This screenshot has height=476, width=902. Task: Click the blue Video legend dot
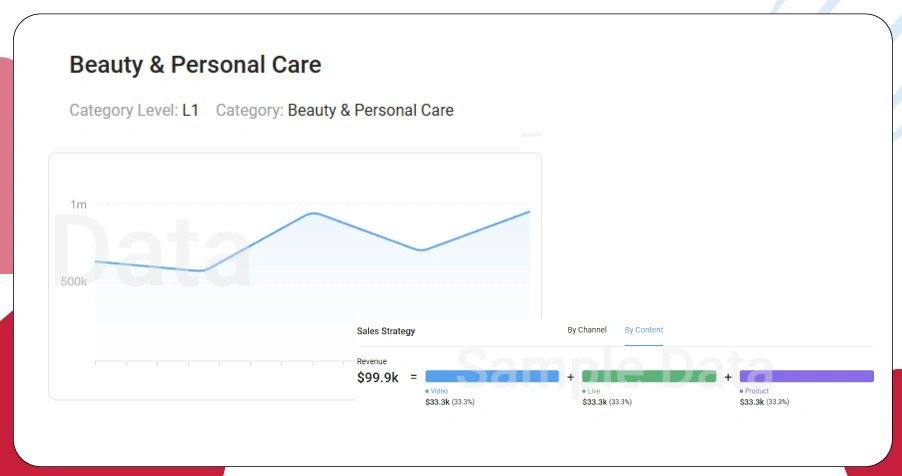427,391
